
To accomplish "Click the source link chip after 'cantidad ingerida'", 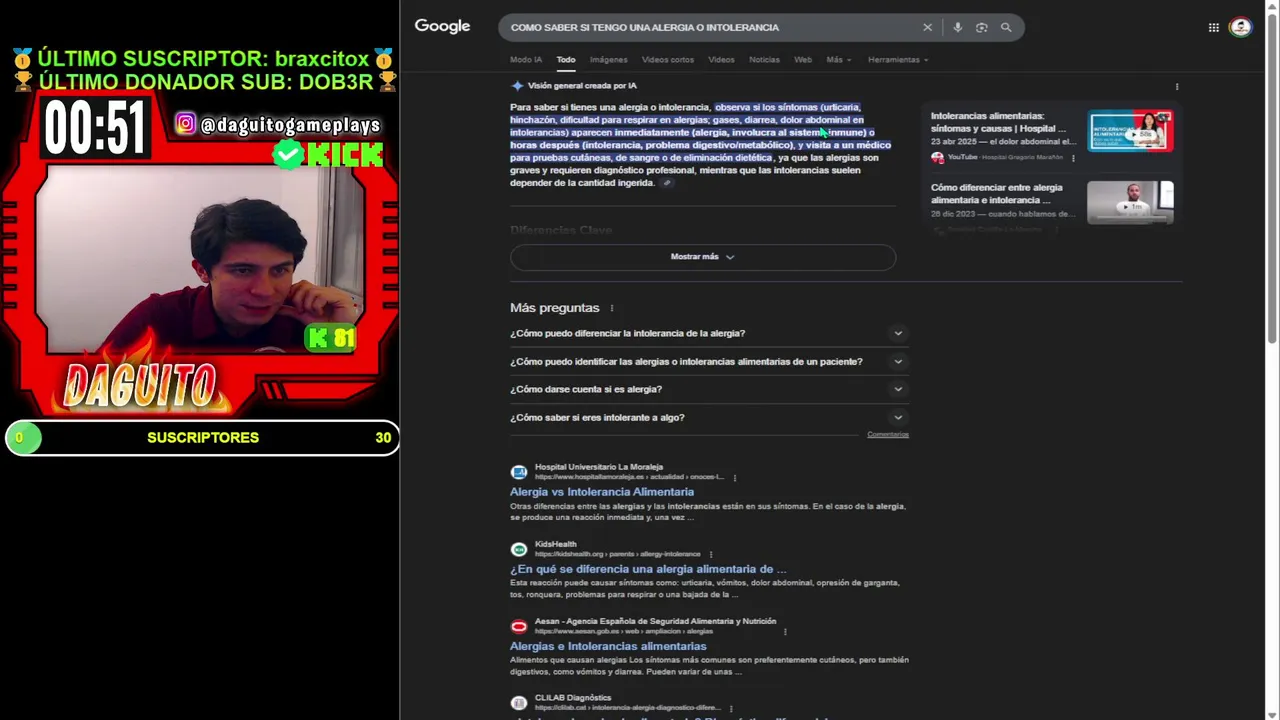I will [x=667, y=183].
